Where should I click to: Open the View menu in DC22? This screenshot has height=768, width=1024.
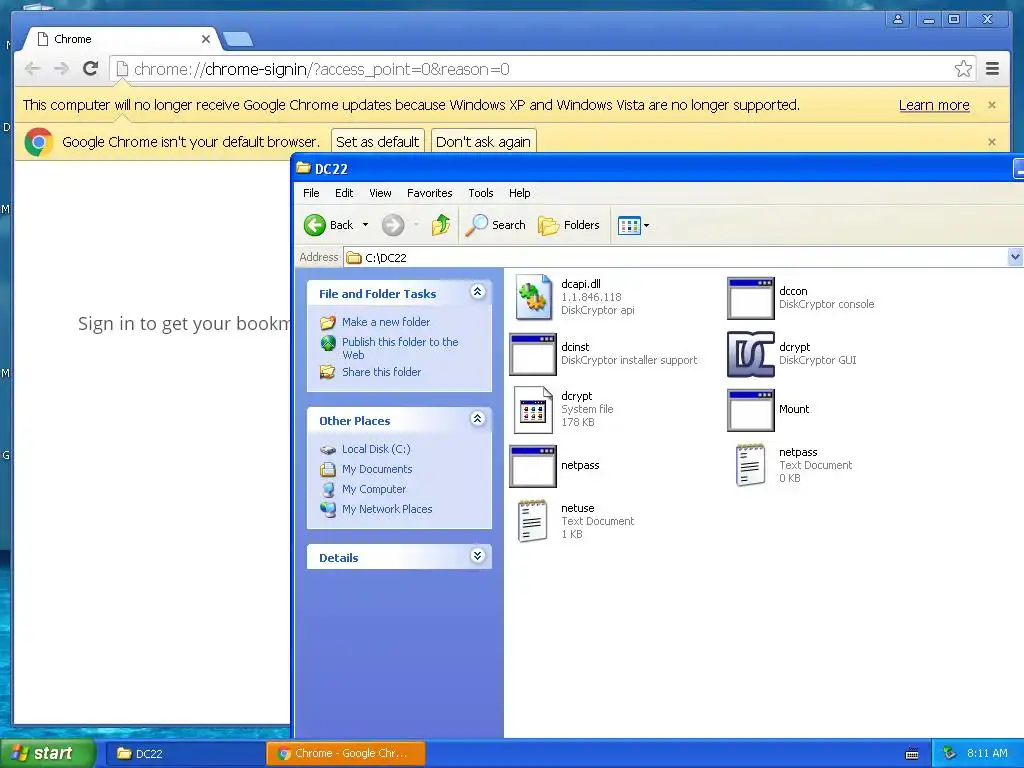point(380,193)
